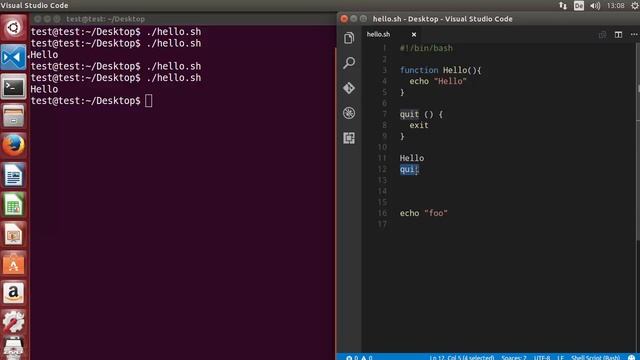640x360 pixels.
Task: Click the echo "foo" line
Action: coord(424,213)
